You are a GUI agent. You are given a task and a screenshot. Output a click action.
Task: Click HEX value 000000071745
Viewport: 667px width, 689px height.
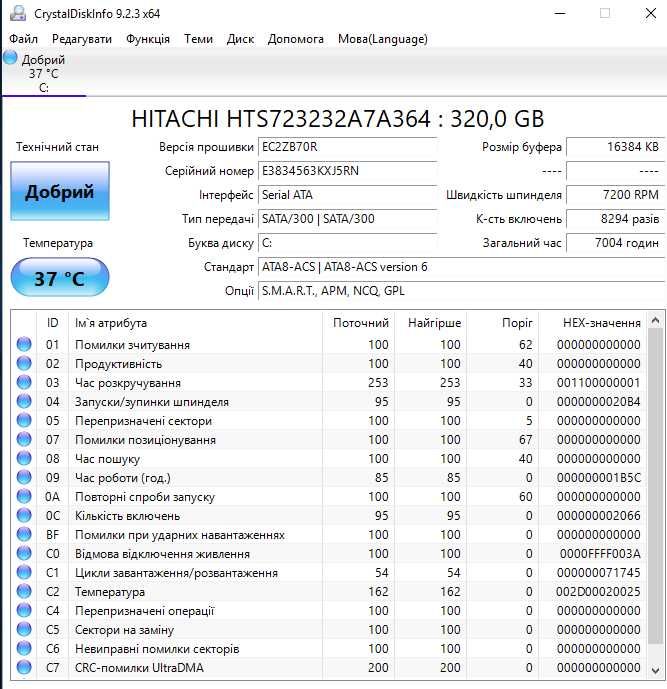pos(598,573)
